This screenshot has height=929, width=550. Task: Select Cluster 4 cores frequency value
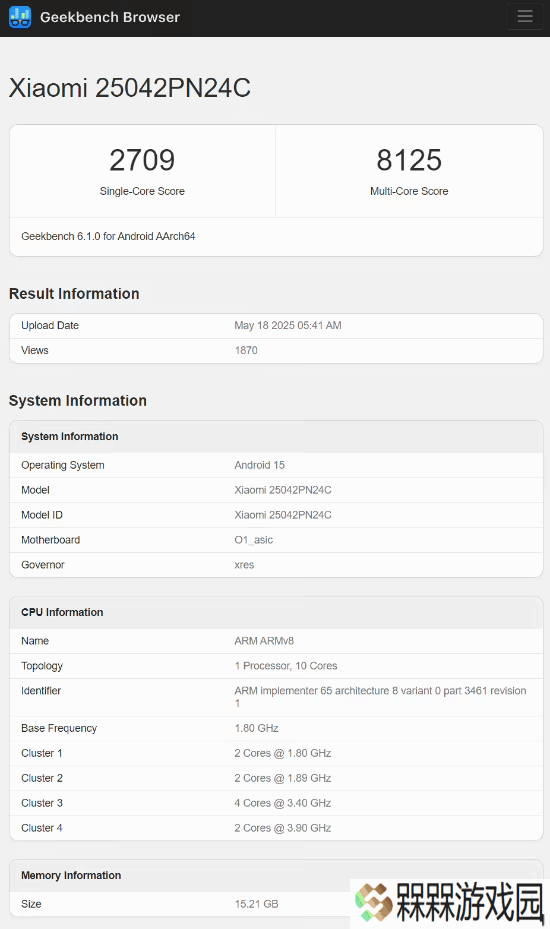tap(283, 828)
